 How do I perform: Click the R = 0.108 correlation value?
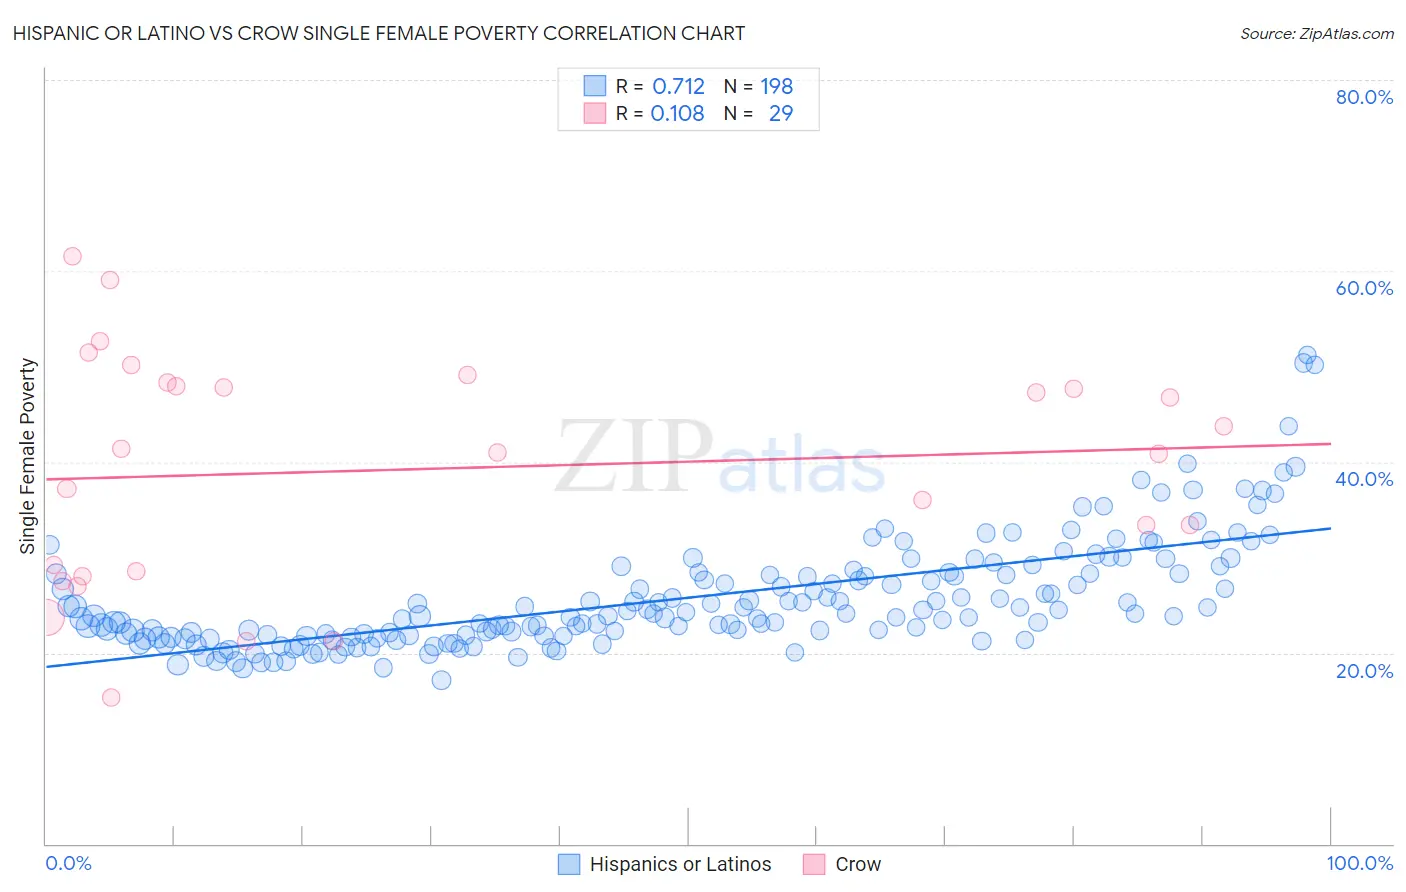click(661, 113)
